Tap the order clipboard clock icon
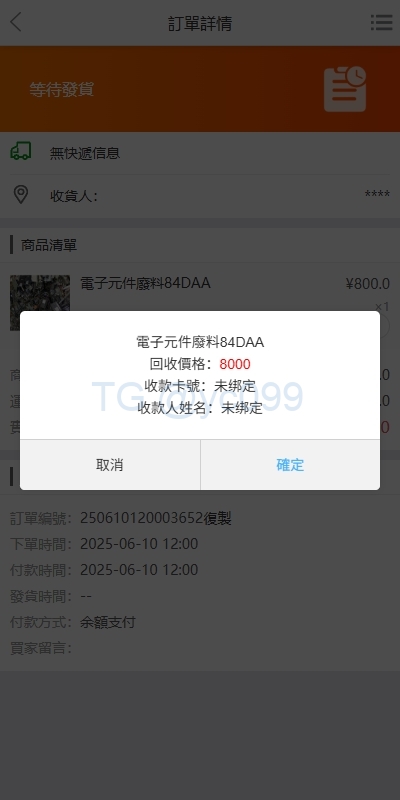The image size is (400, 800). [345, 89]
